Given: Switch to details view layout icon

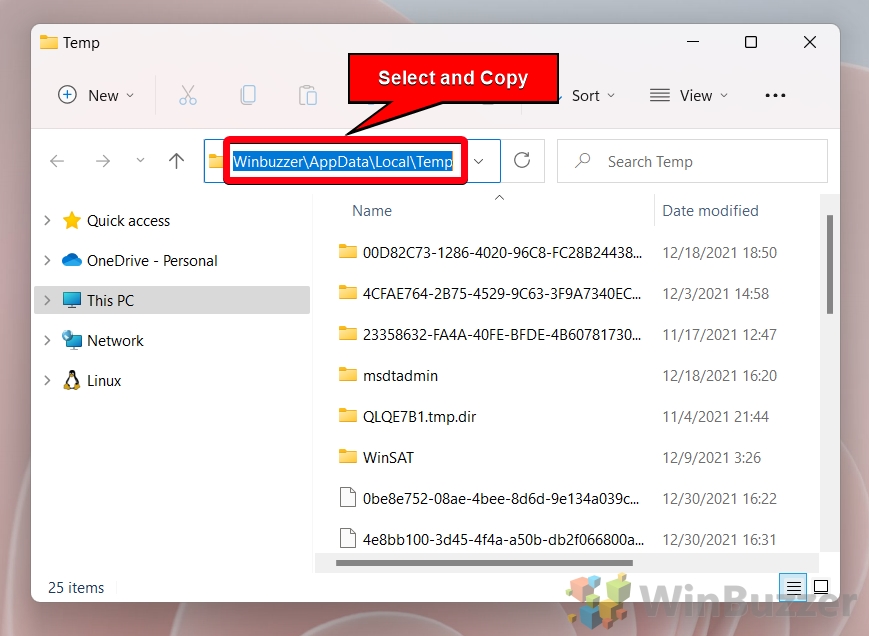Looking at the screenshot, I should (x=794, y=587).
